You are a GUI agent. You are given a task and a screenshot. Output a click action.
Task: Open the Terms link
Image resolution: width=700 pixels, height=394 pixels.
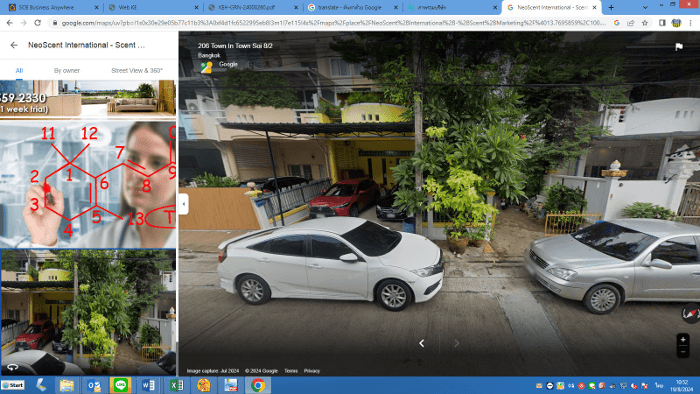pos(291,371)
